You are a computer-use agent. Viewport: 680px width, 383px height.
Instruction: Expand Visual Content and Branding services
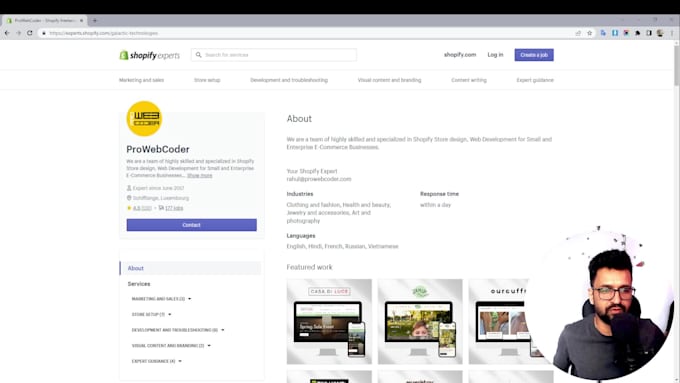coord(171,346)
